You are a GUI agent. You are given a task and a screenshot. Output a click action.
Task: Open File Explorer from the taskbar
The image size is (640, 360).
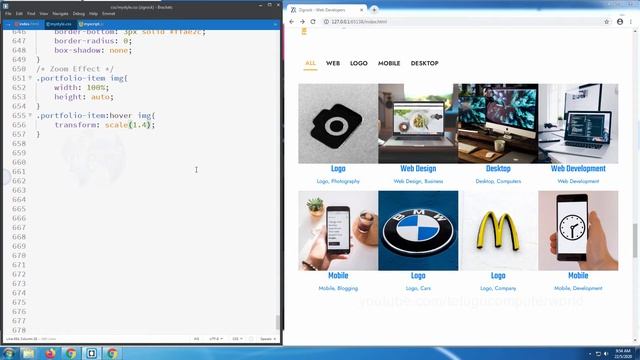pyautogui.click(x=29, y=353)
